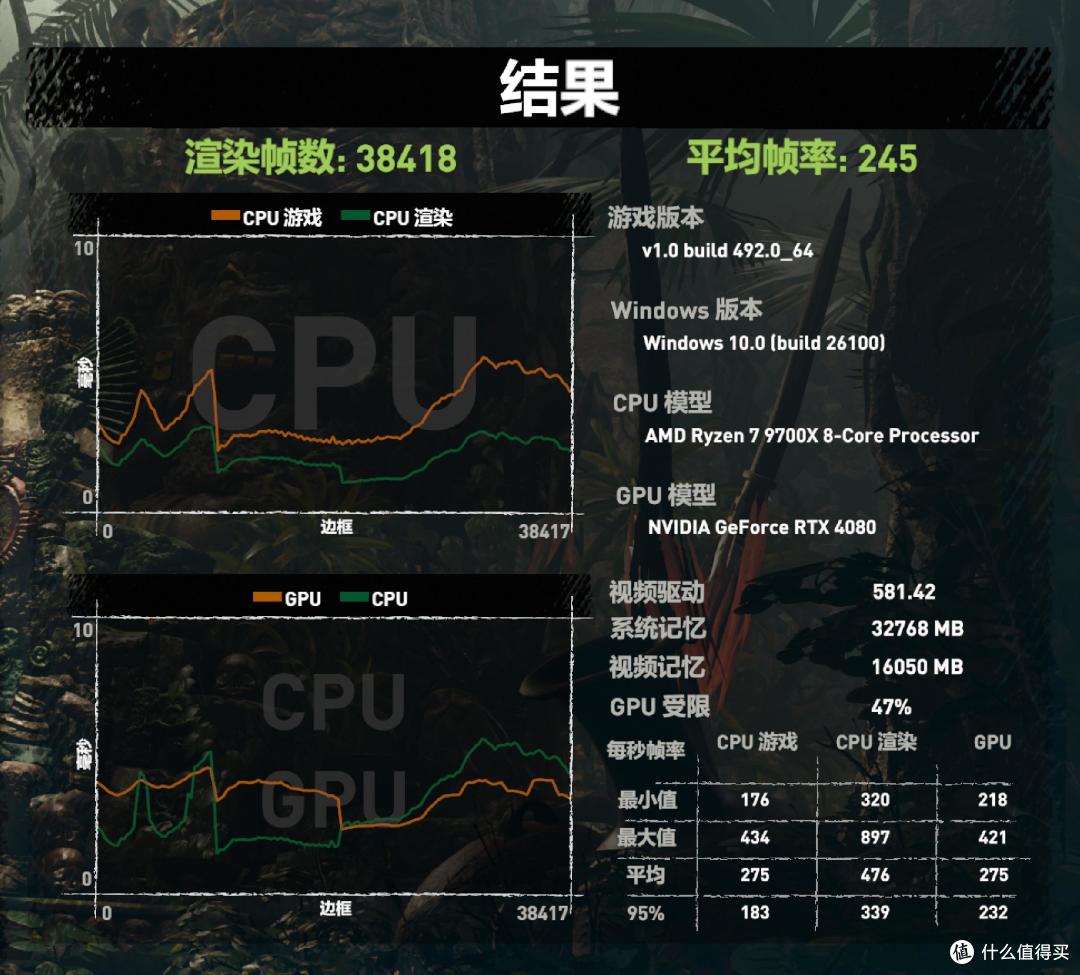1080x975 pixels.
Task: Select Windows 10.0 (build 26100) text
Action: point(764,343)
